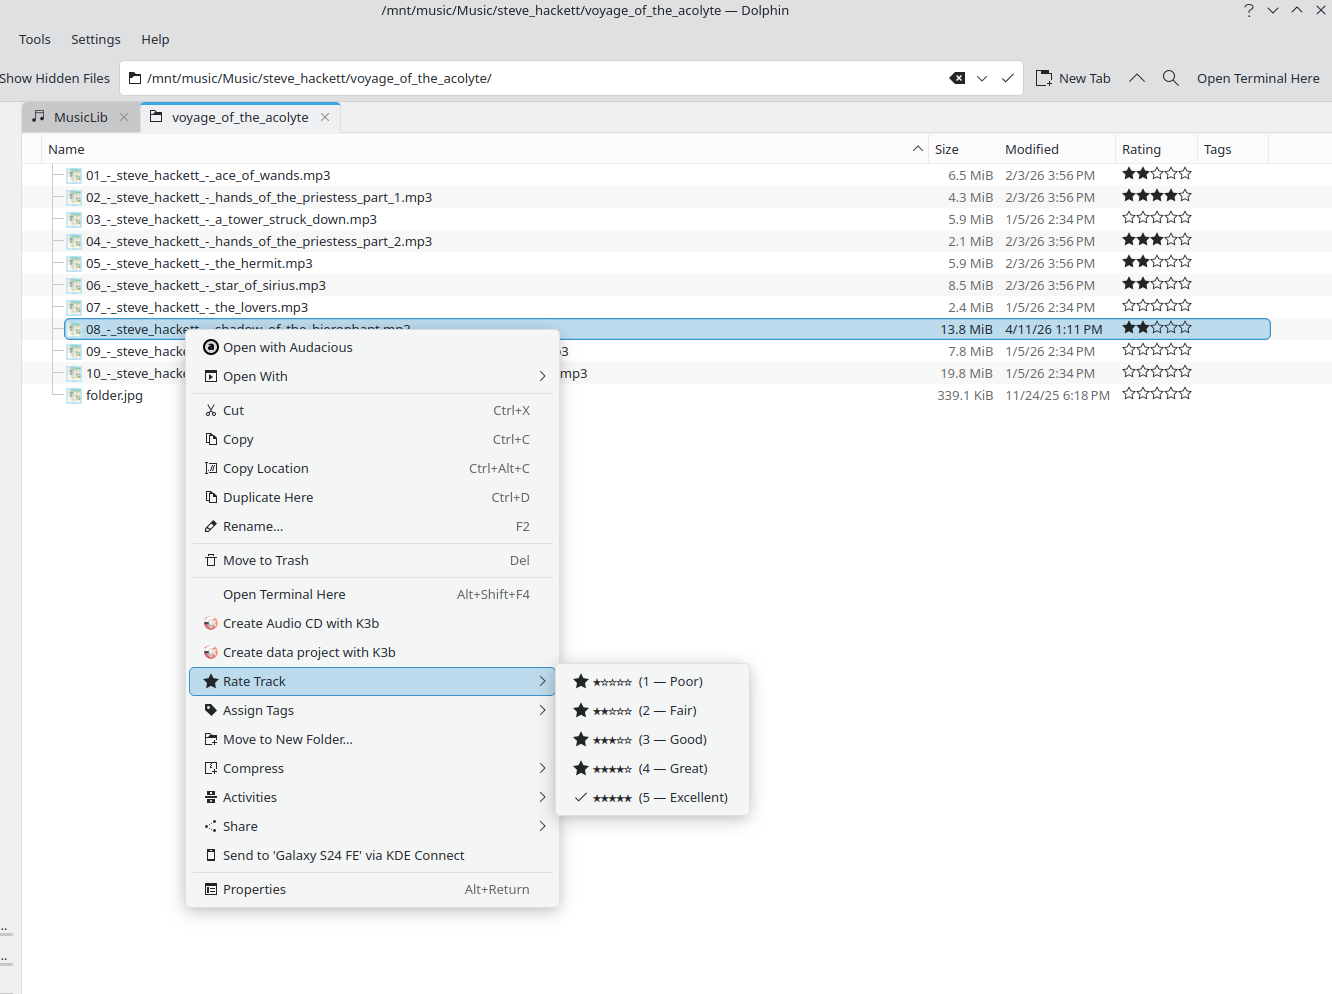Choose 3 — Good rating

click(652, 739)
